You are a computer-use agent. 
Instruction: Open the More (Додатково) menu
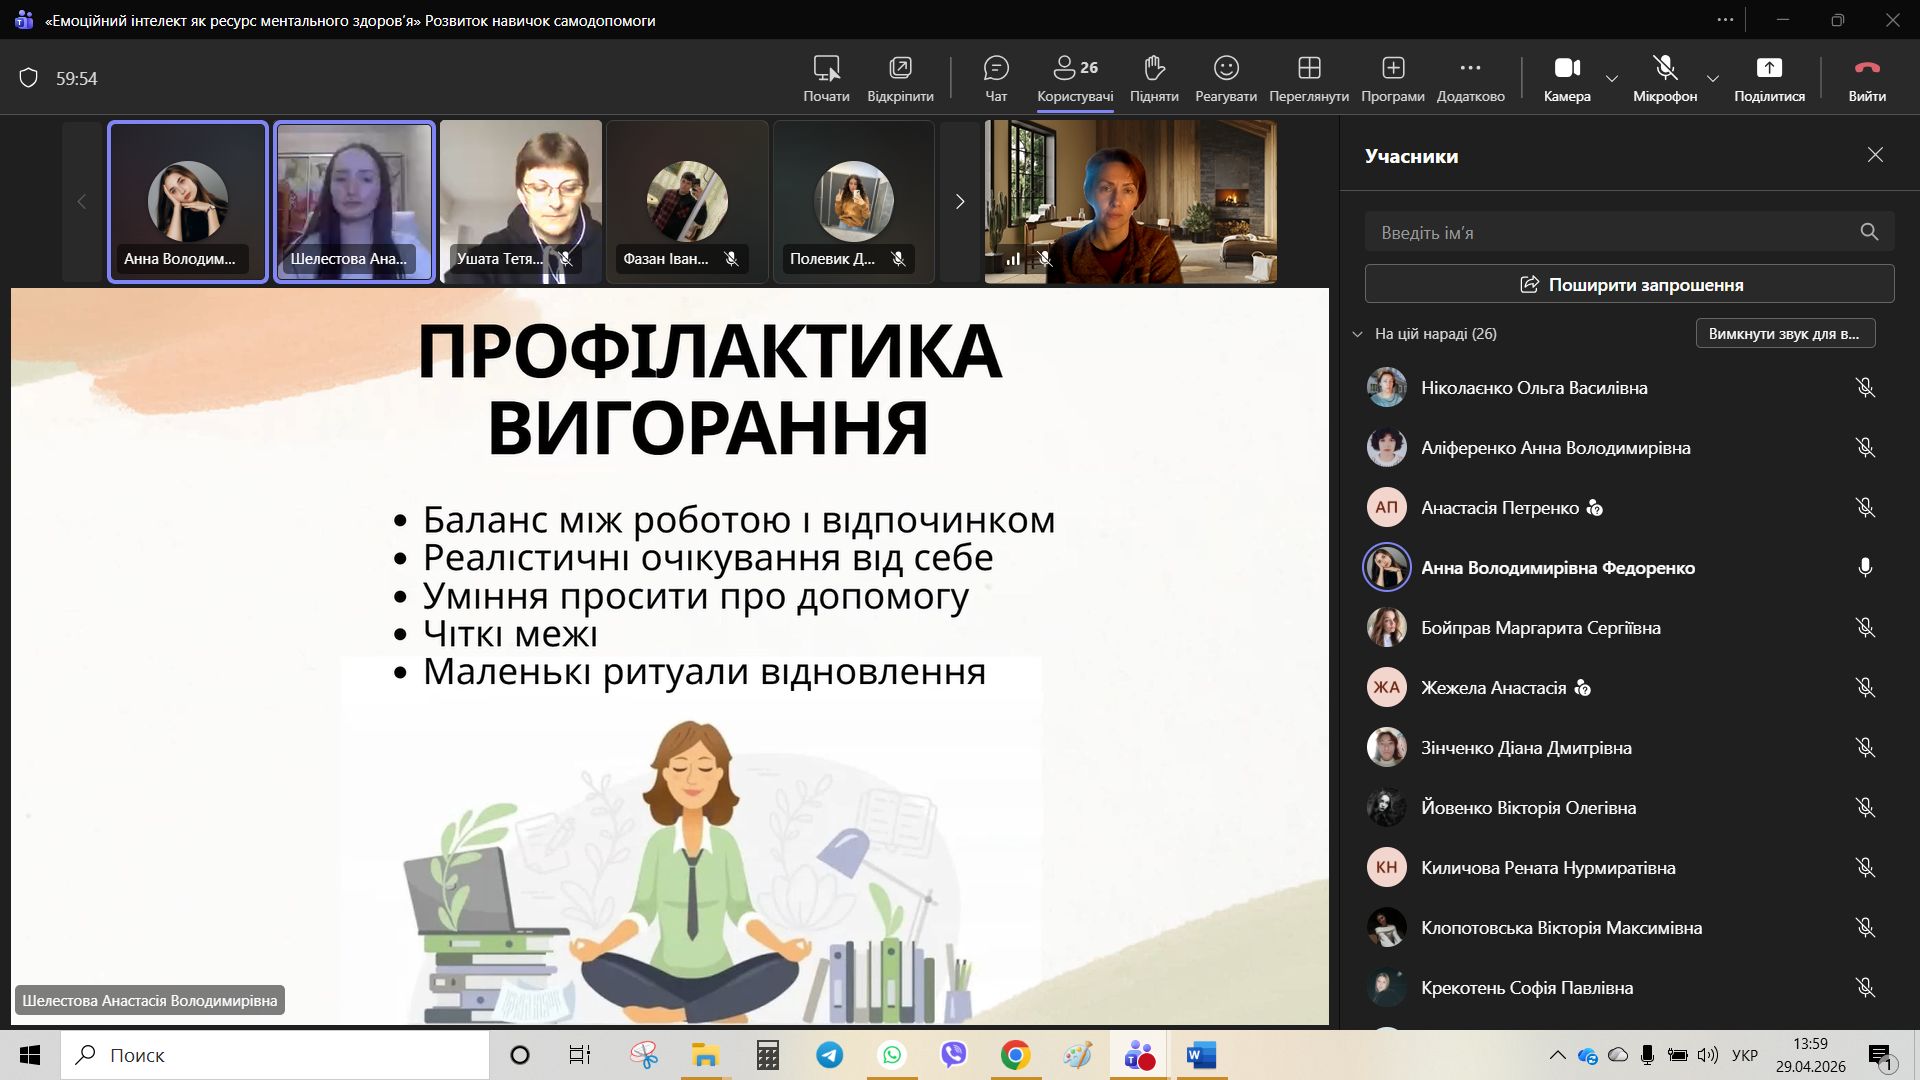1470,68
